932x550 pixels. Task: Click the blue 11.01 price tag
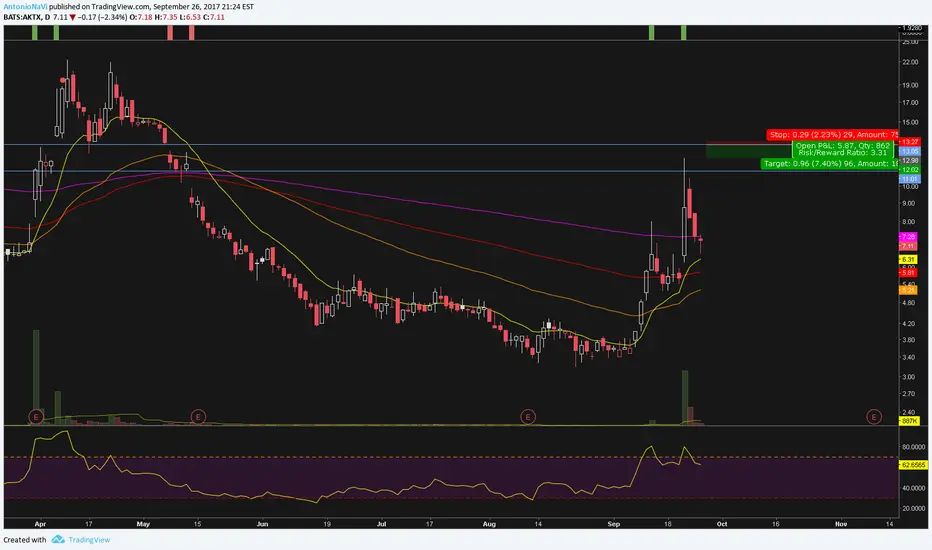pos(909,179)
